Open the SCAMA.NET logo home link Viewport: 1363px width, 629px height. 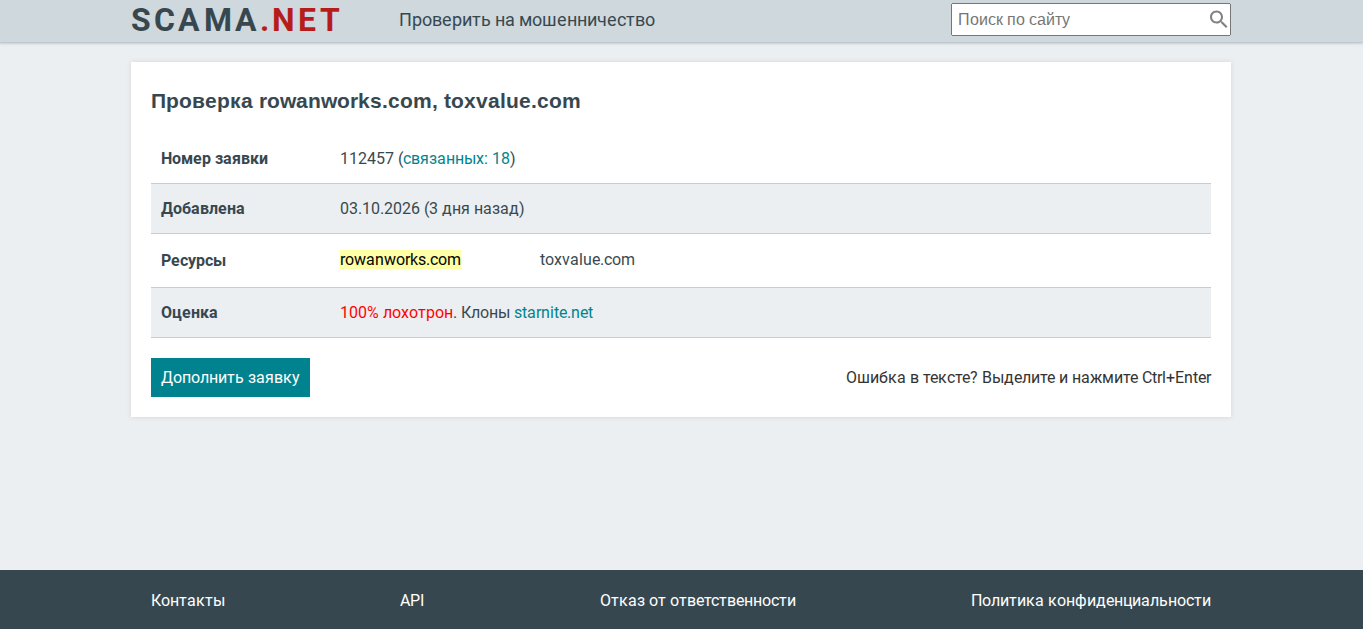236,20
